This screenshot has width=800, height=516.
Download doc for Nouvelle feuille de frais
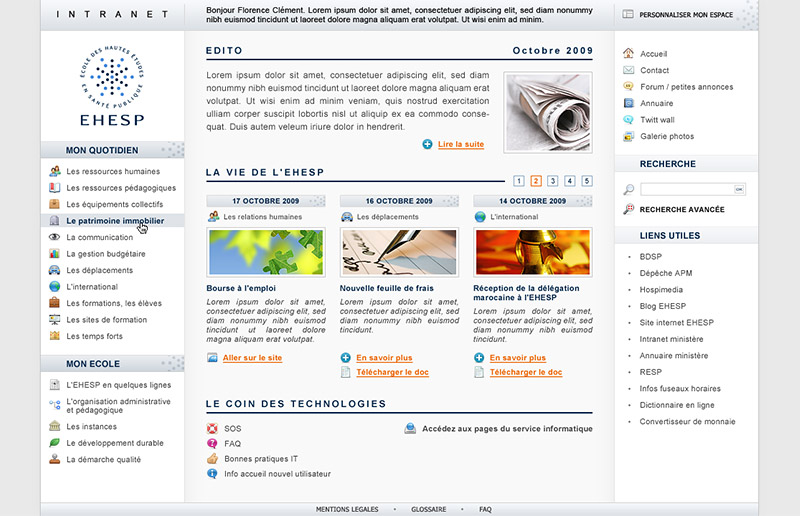[392, 372]
